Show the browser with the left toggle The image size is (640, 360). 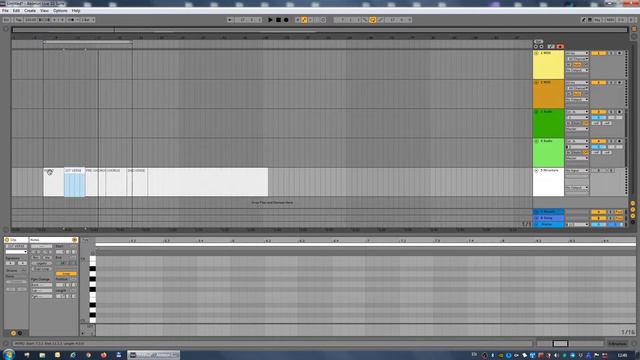click(6, 29)
